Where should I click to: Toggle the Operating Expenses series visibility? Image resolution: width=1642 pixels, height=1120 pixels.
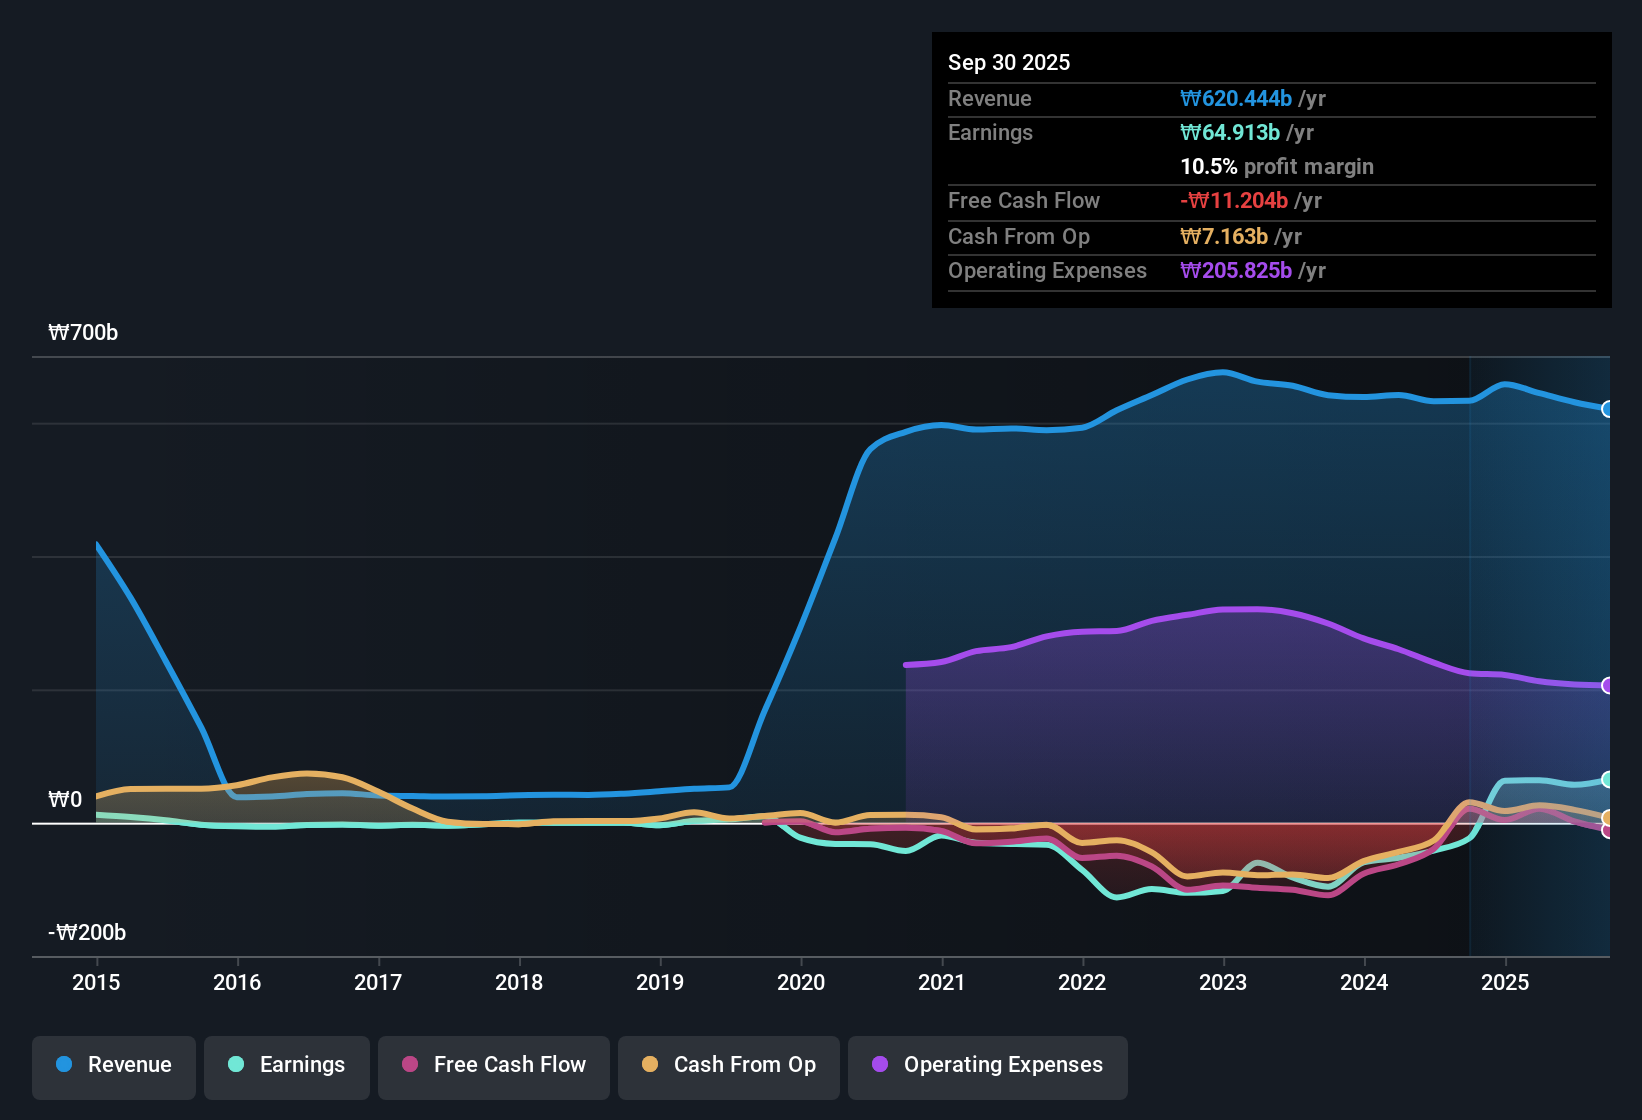click(x=987, y=1065)
